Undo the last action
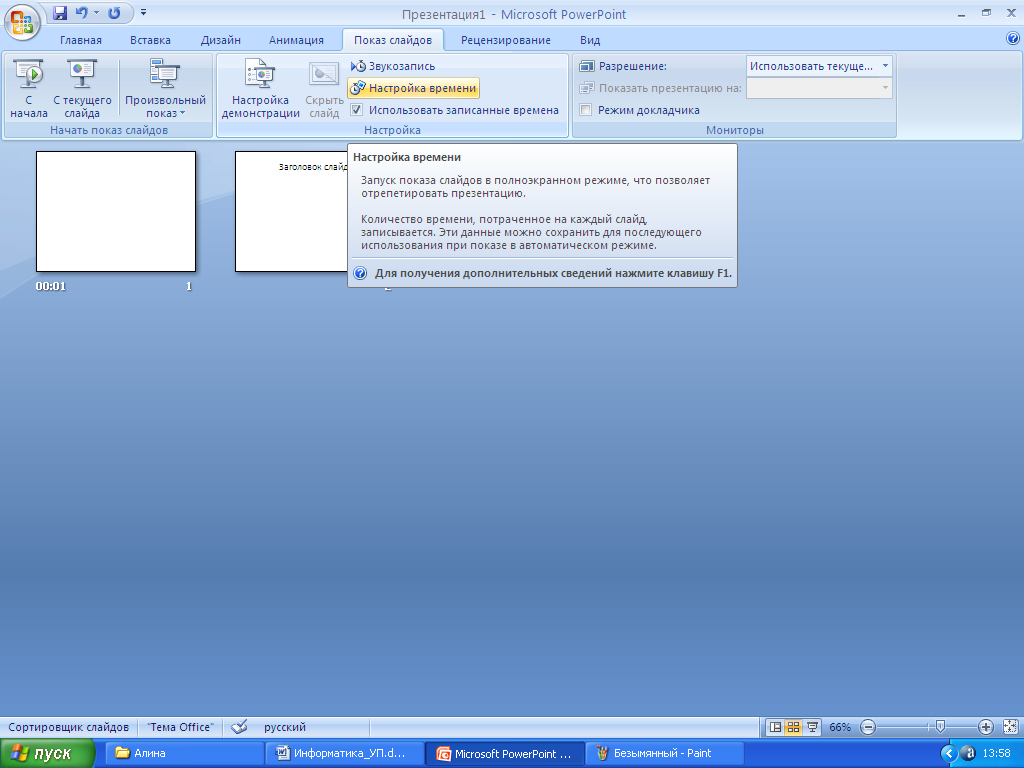Screen dimensions: 1024x768 (82, 12)
